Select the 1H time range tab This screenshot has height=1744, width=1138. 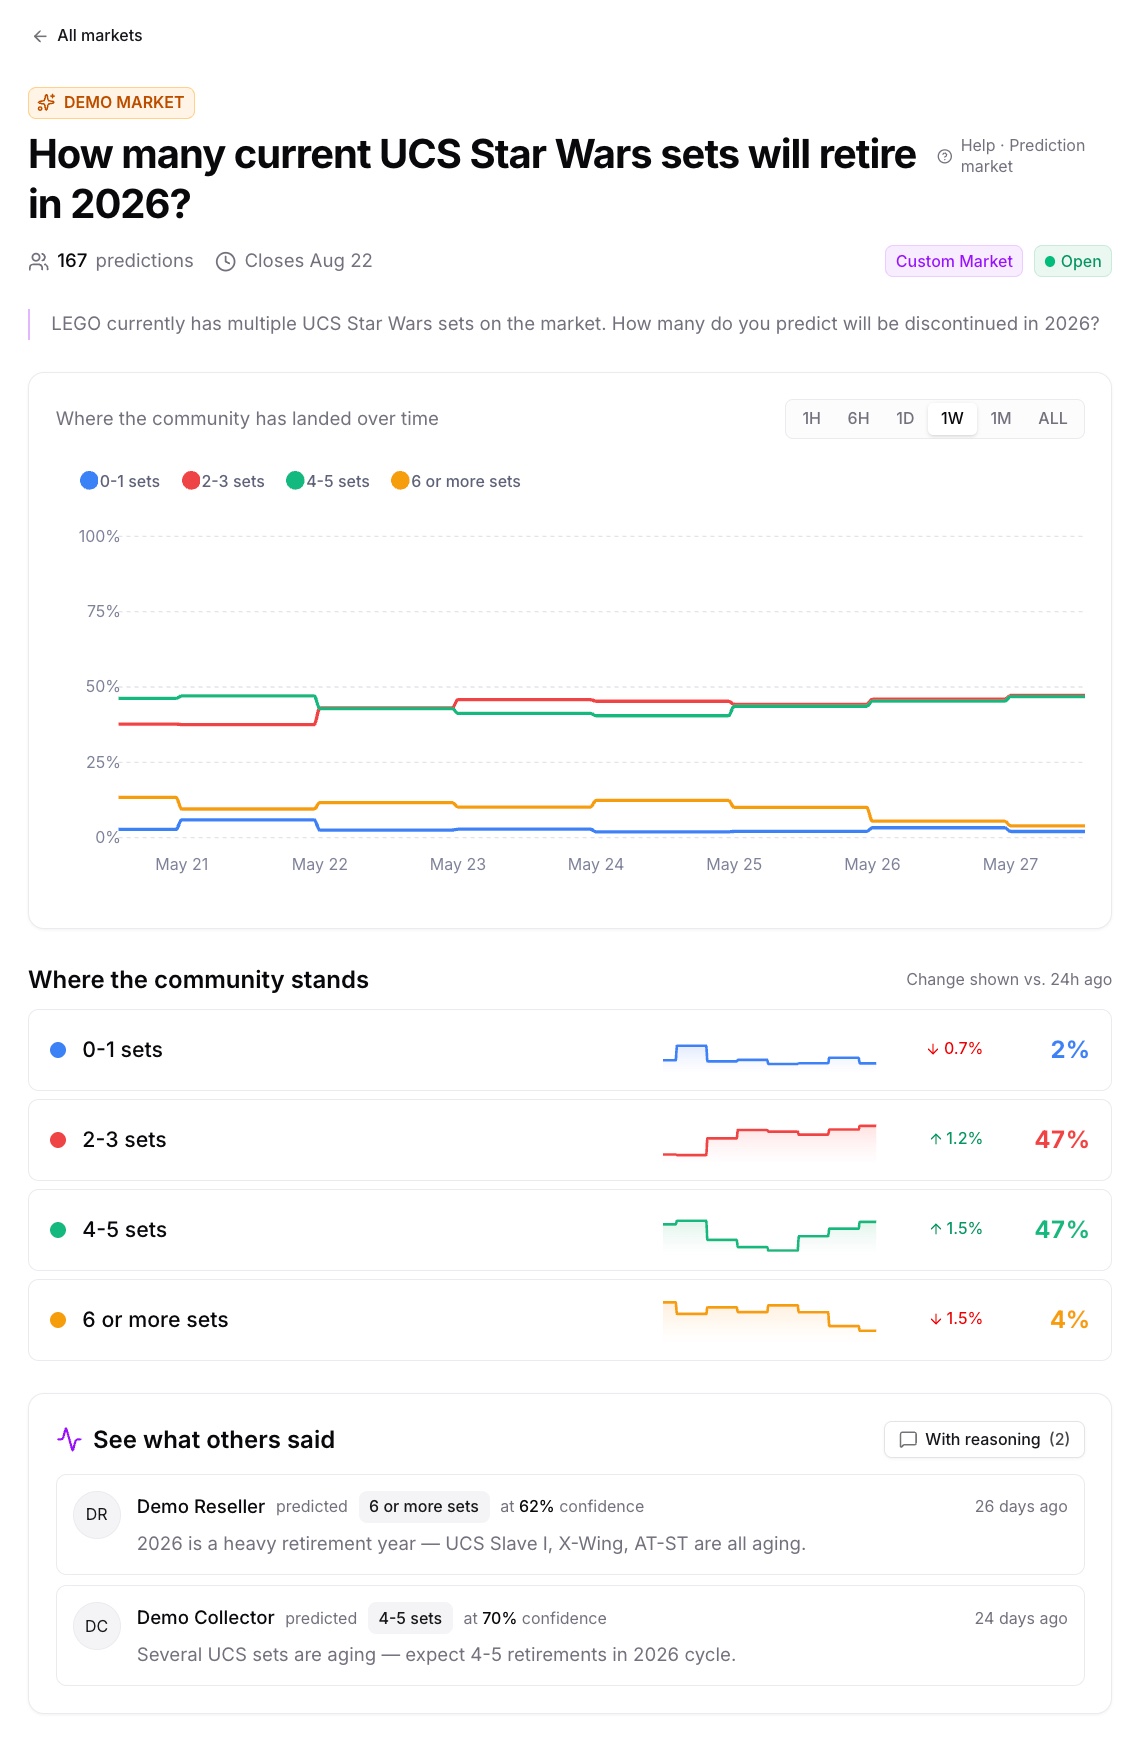(x=811, y=419)
